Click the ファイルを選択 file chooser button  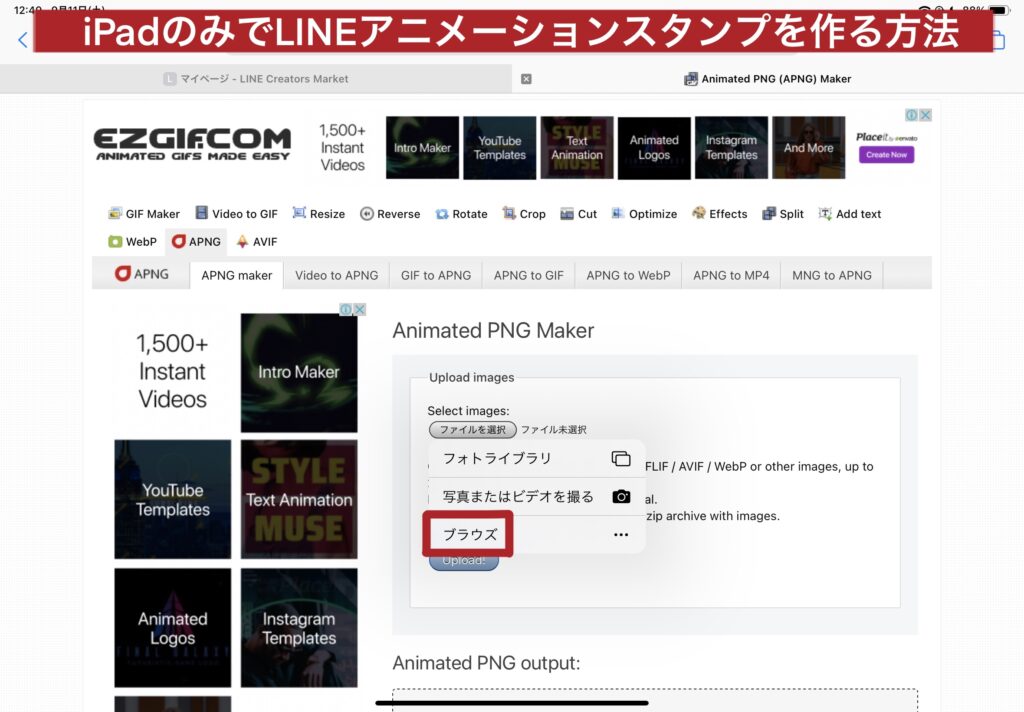(473, 430)
